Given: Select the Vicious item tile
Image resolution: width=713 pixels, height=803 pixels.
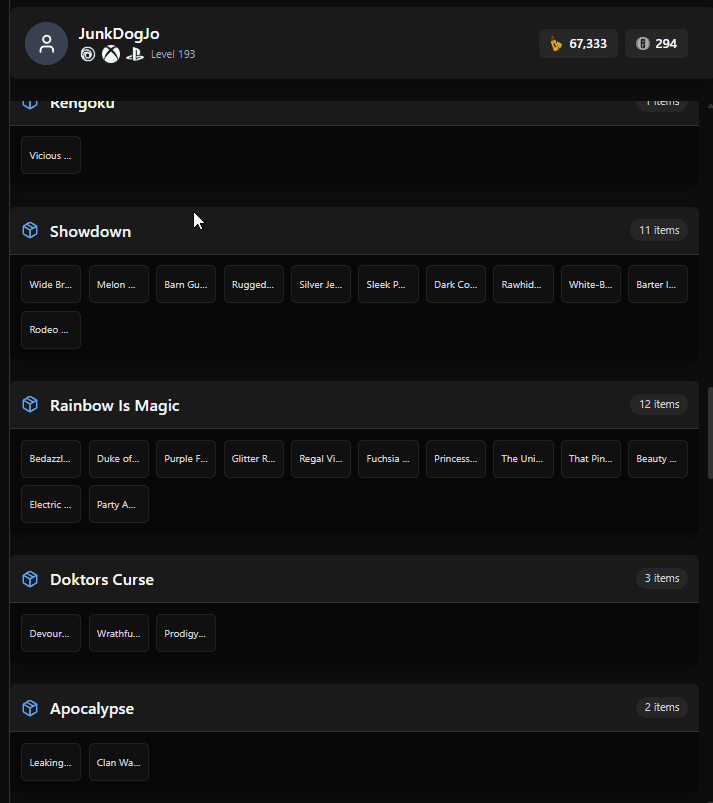Looking at the screenshot, I should point(51,155).
